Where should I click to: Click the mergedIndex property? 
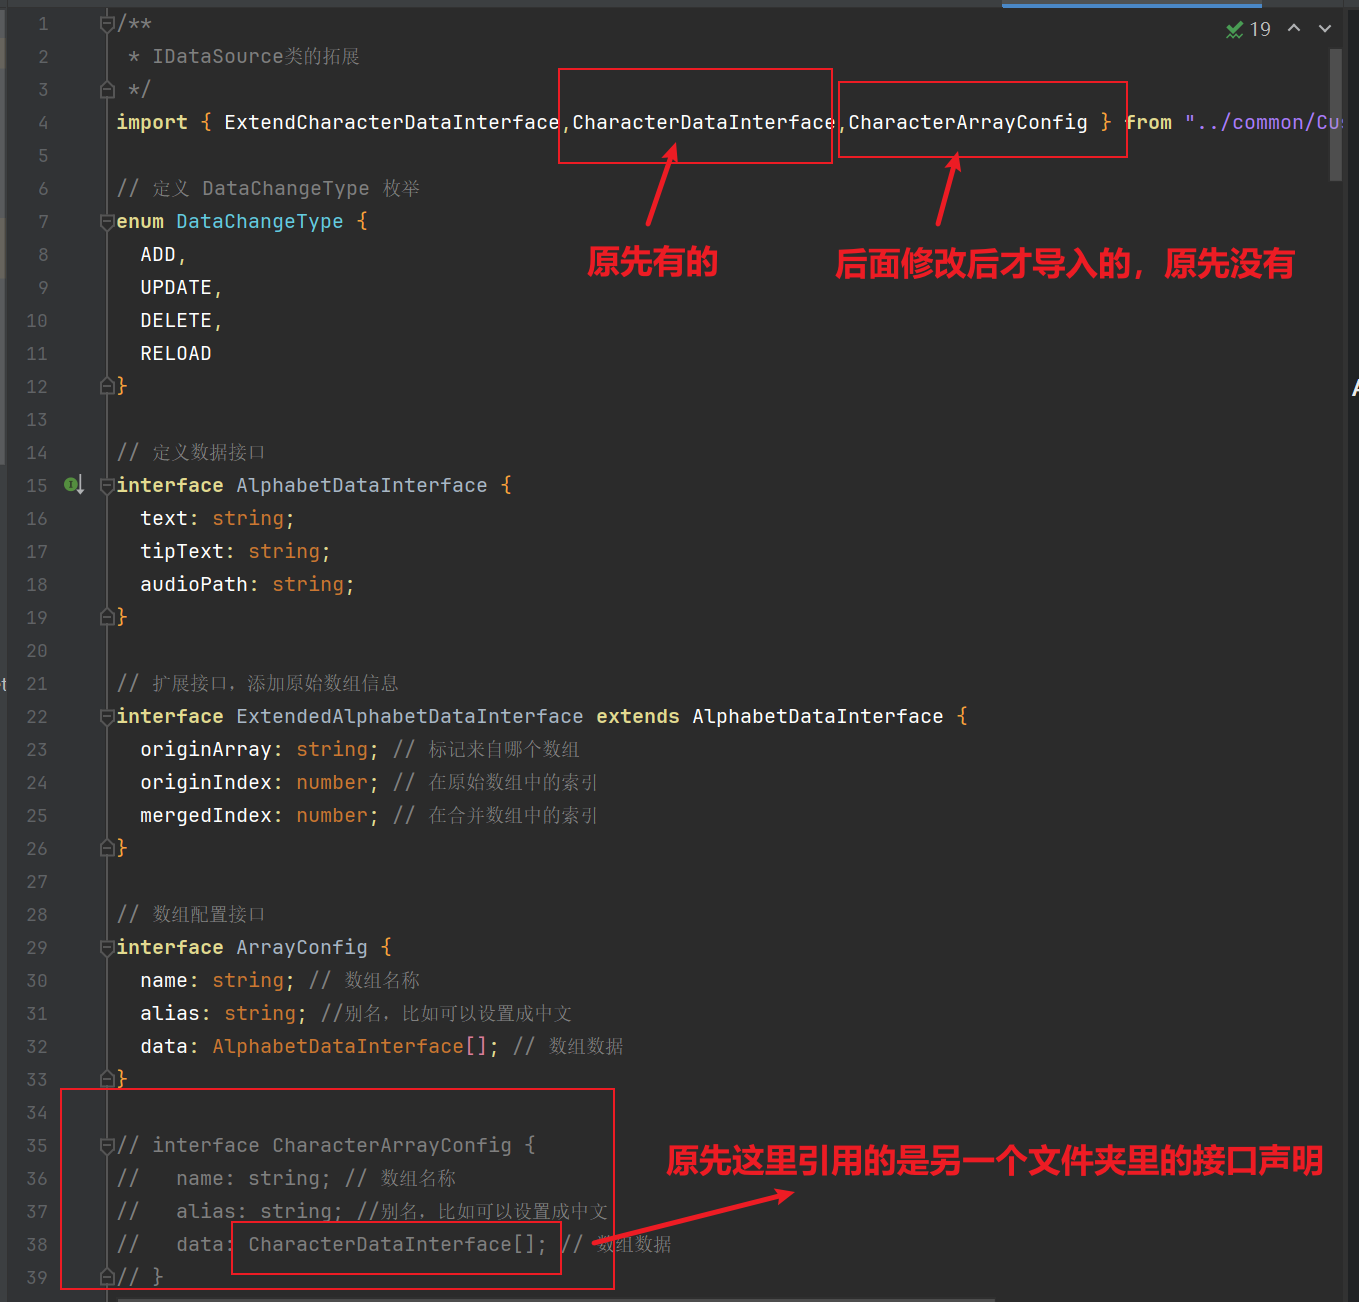pyautogui.click(x=205, y=815)
